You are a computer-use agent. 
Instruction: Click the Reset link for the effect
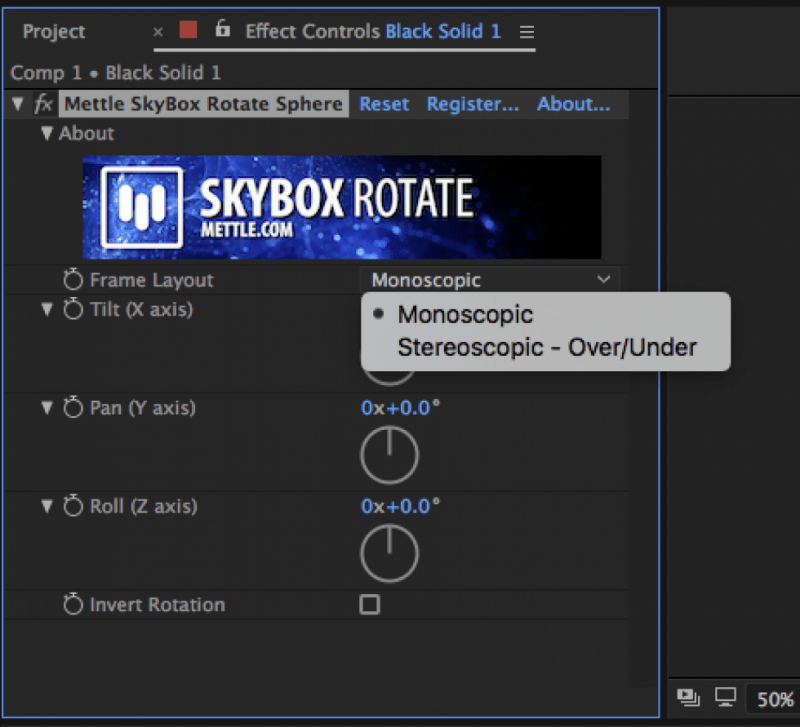click(x=384, y=105)
